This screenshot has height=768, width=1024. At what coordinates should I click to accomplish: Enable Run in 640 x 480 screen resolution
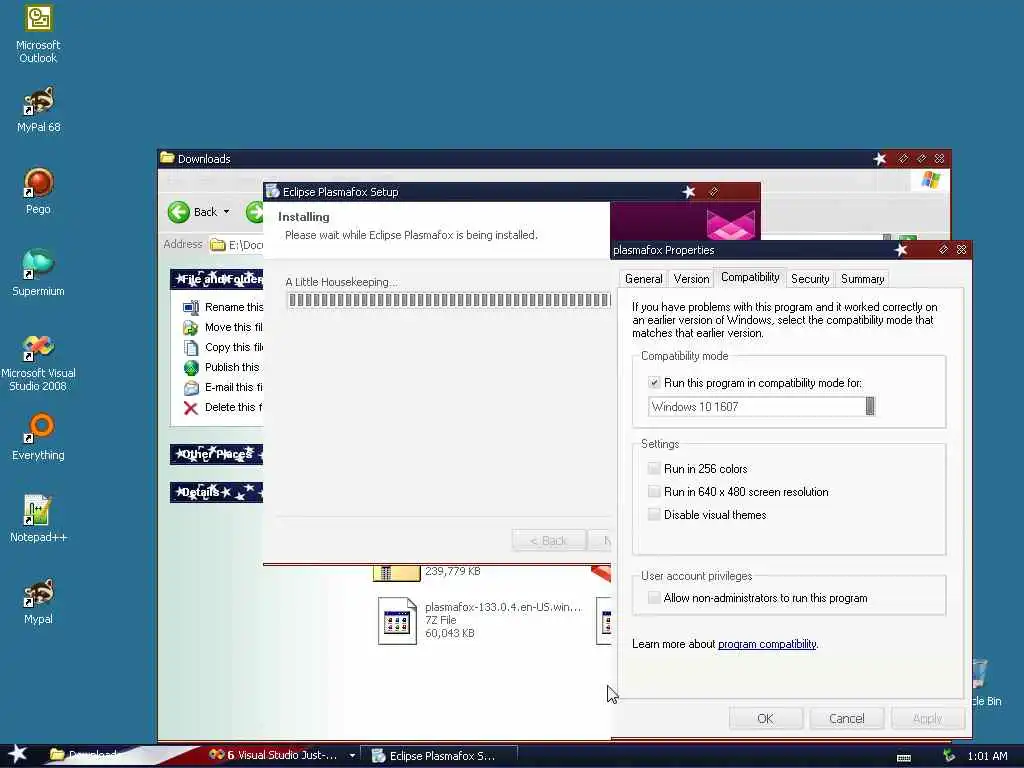click(x=654, y=491)
